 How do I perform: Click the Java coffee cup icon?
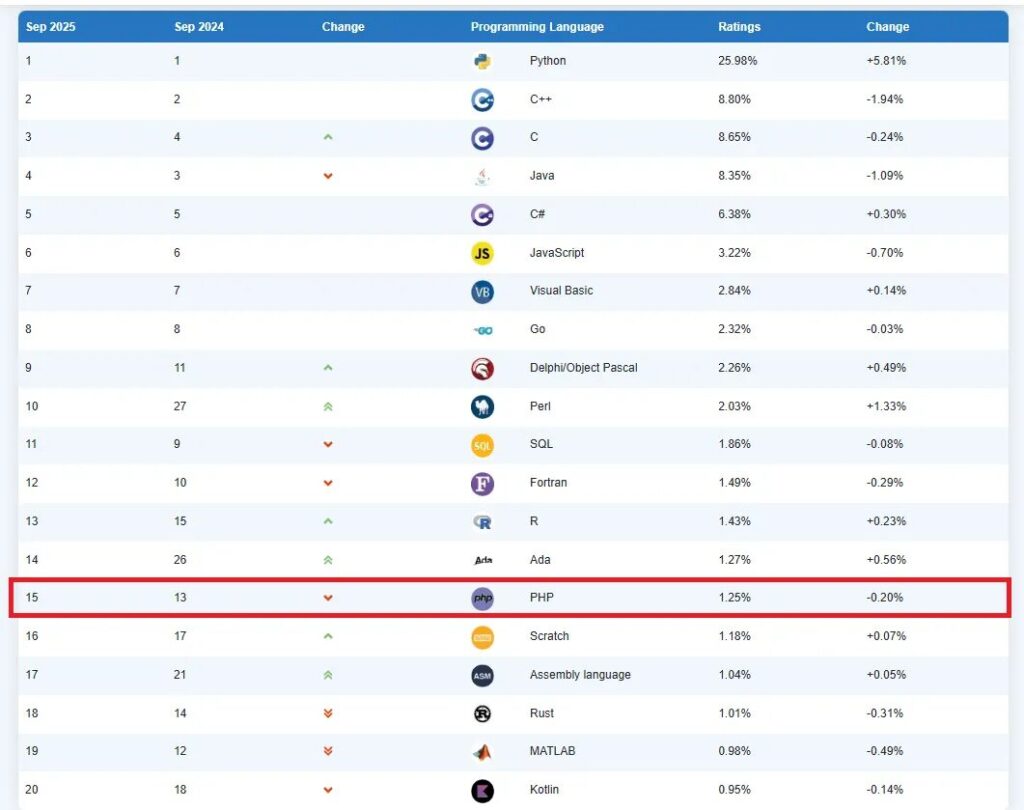point(482,176)
